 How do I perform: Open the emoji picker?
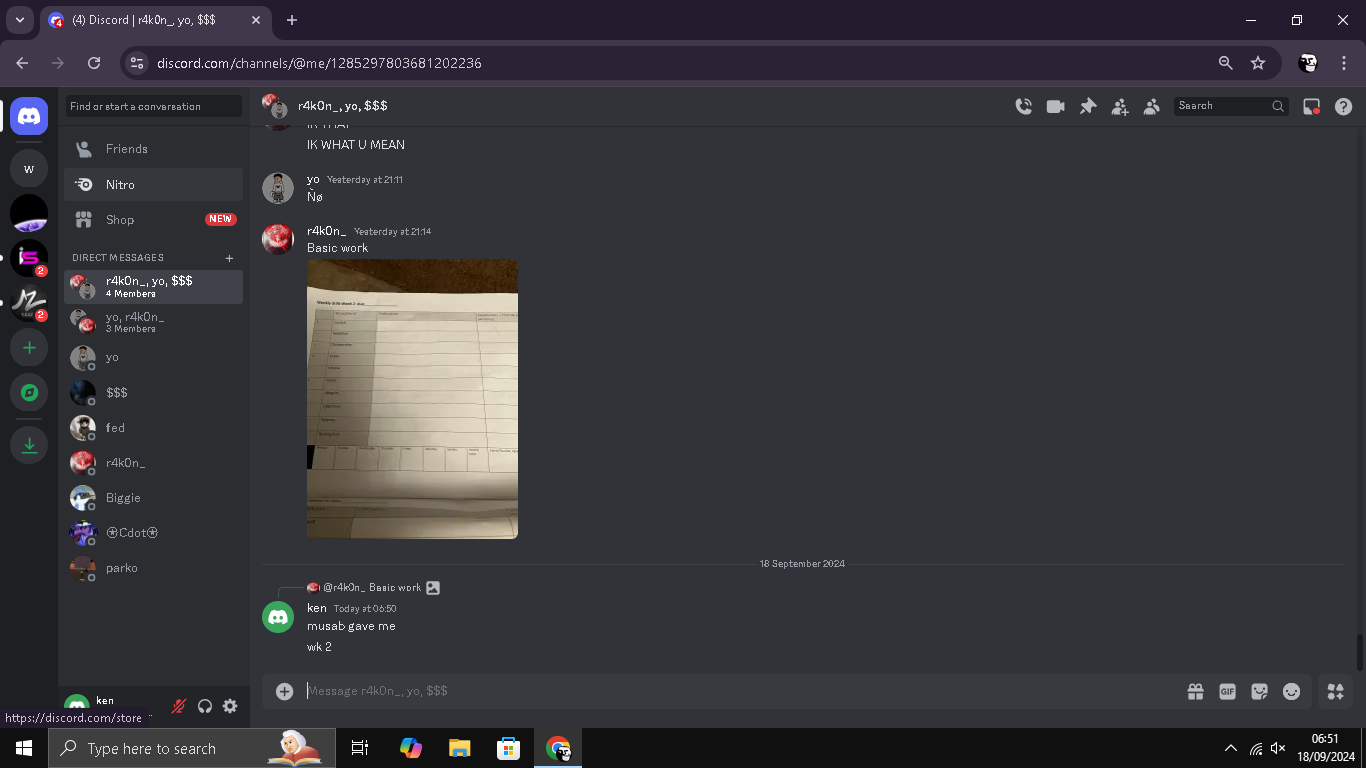pos(1292,691)
